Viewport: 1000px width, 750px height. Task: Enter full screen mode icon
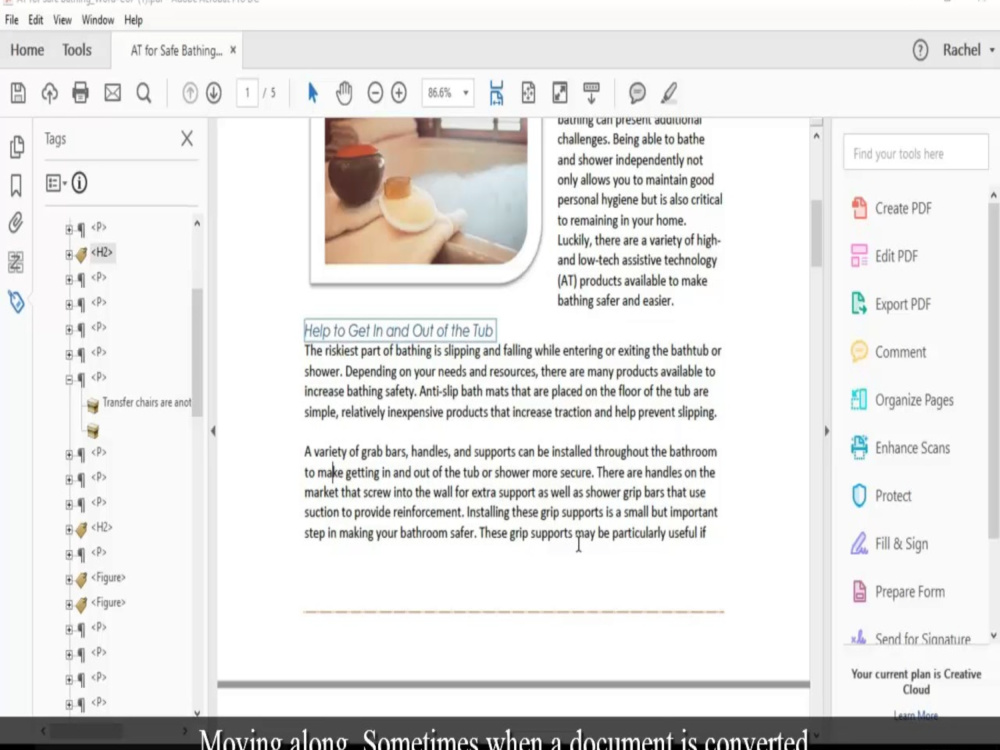[x=559, y=92]
